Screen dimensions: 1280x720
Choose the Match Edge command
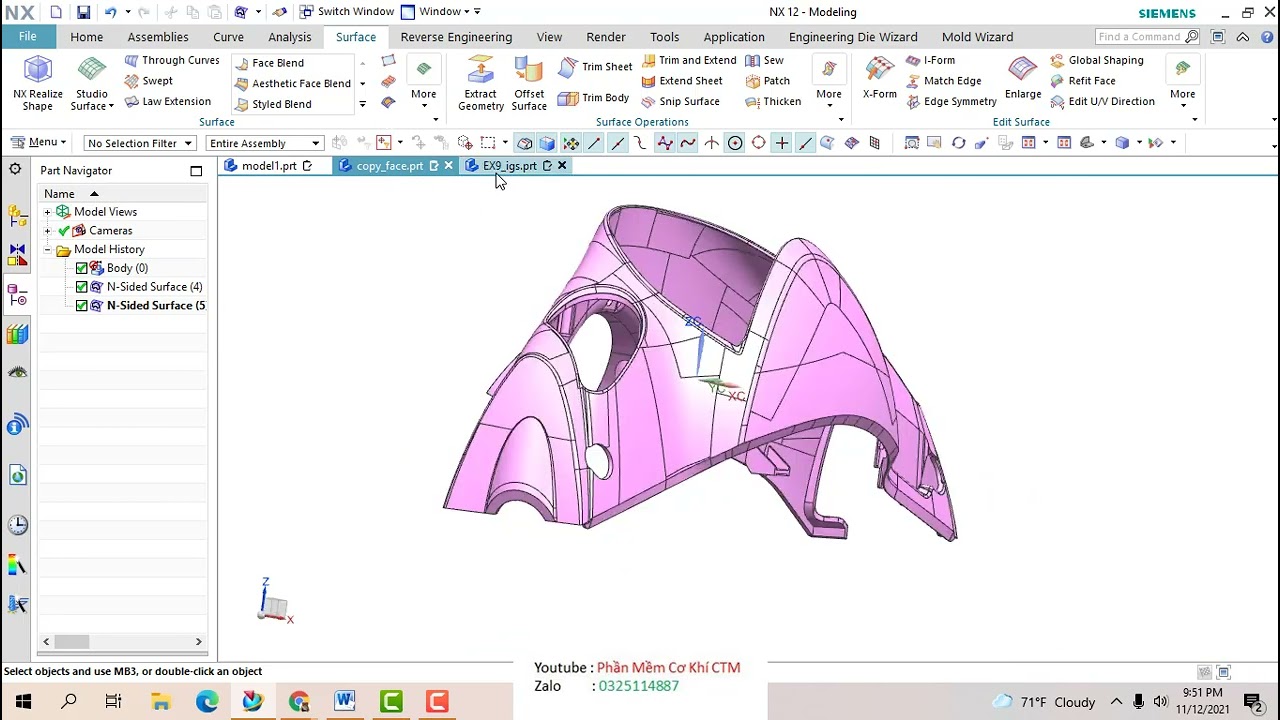944,81
